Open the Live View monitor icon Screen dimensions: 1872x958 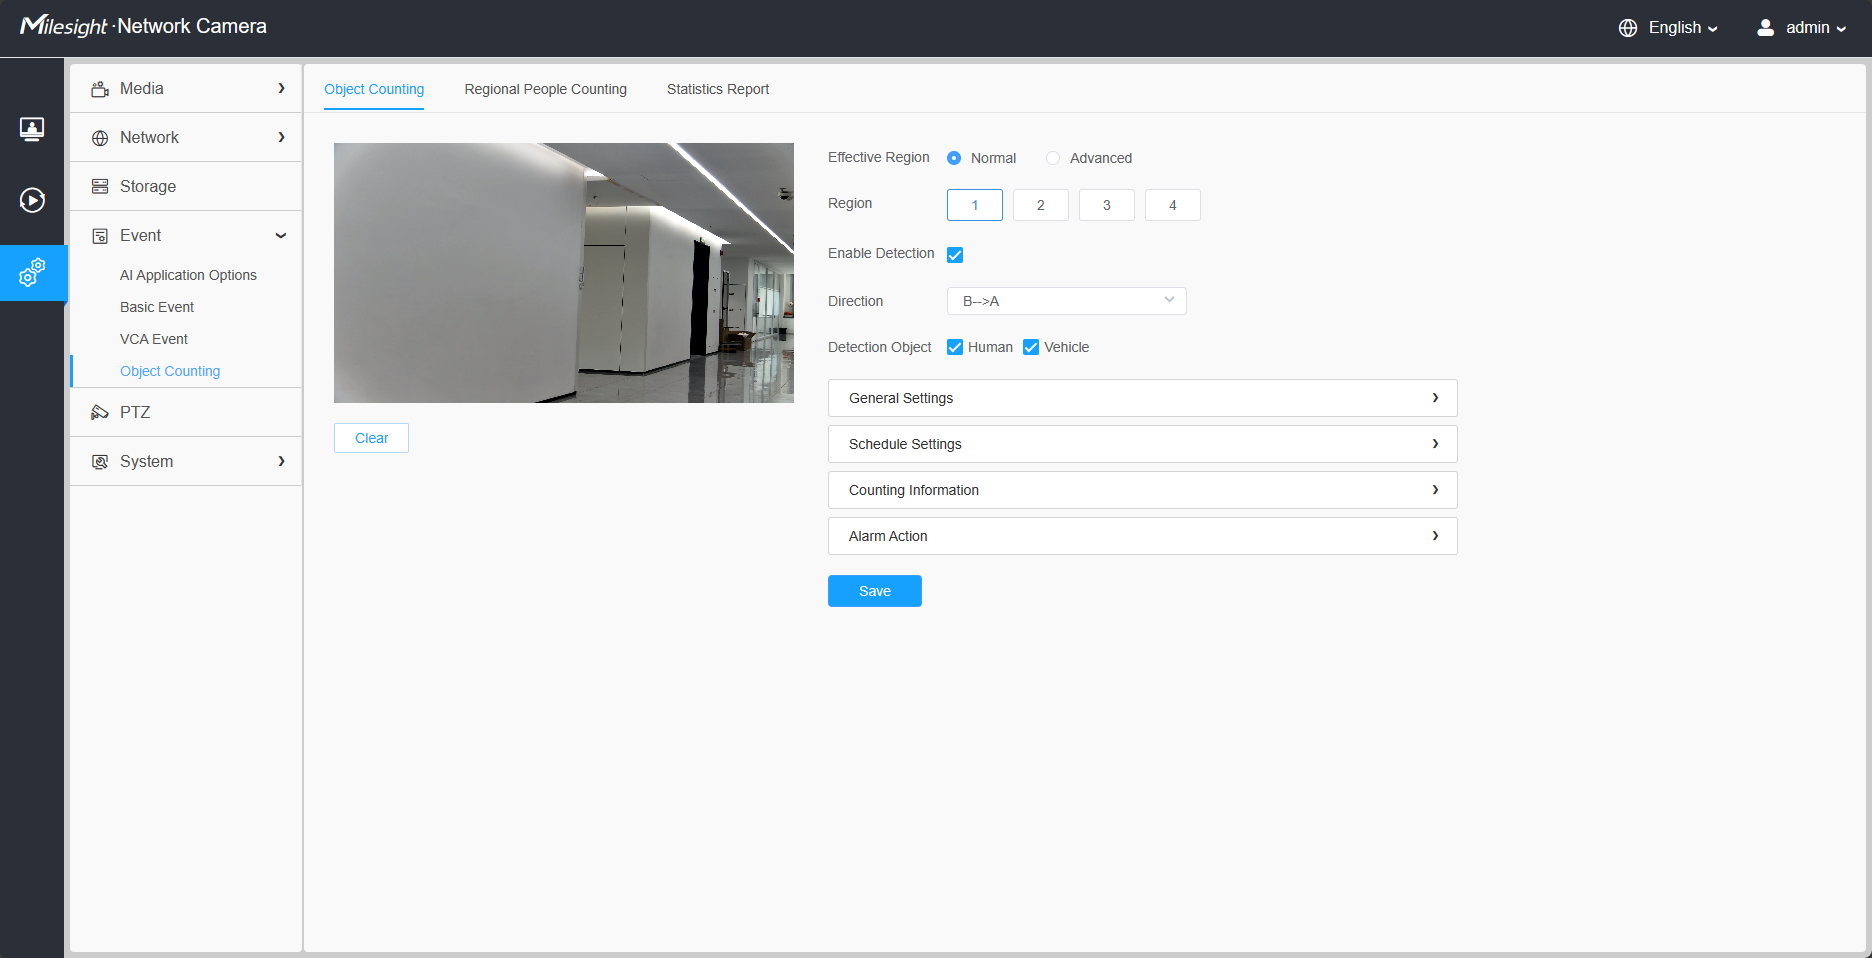tap(32, 129)
